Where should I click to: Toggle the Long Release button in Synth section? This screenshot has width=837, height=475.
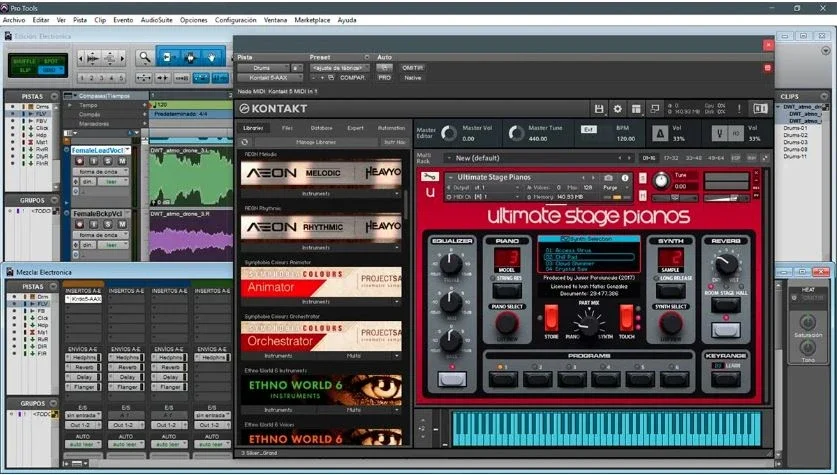tap(671, 291)
